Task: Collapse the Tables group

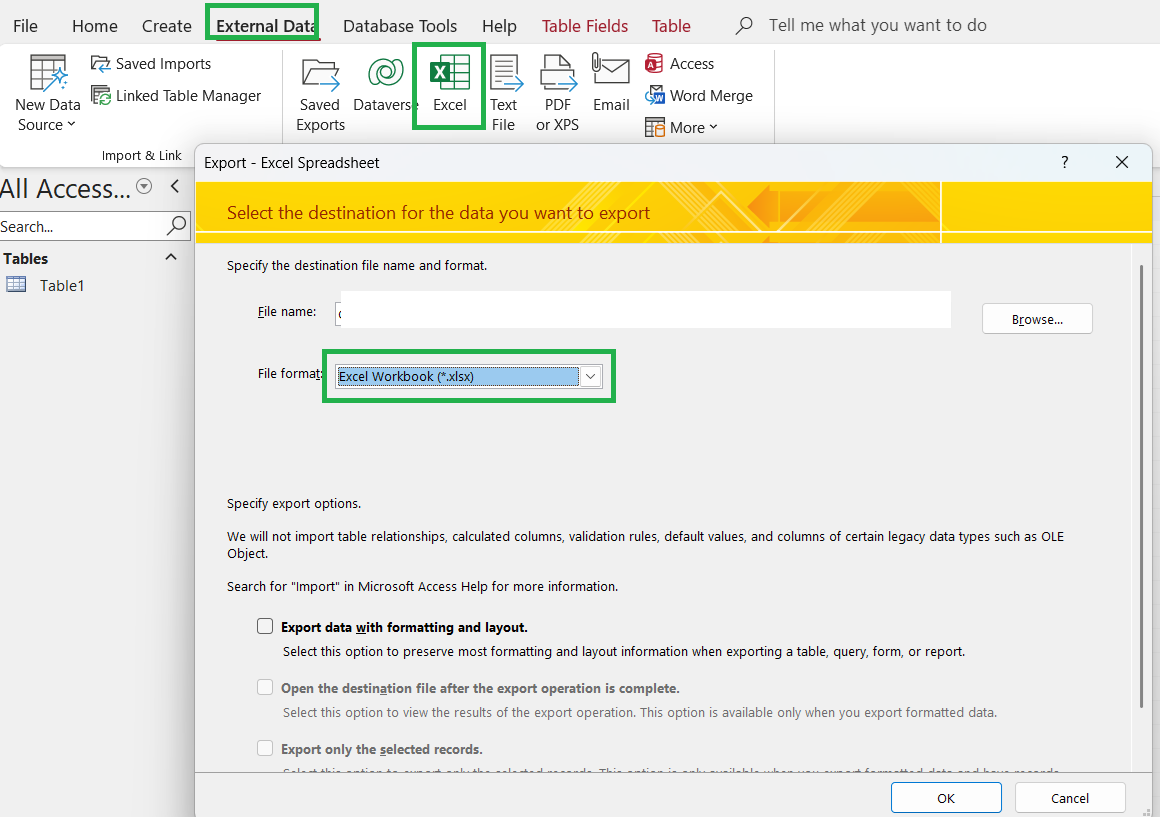Action: (171, 257)
